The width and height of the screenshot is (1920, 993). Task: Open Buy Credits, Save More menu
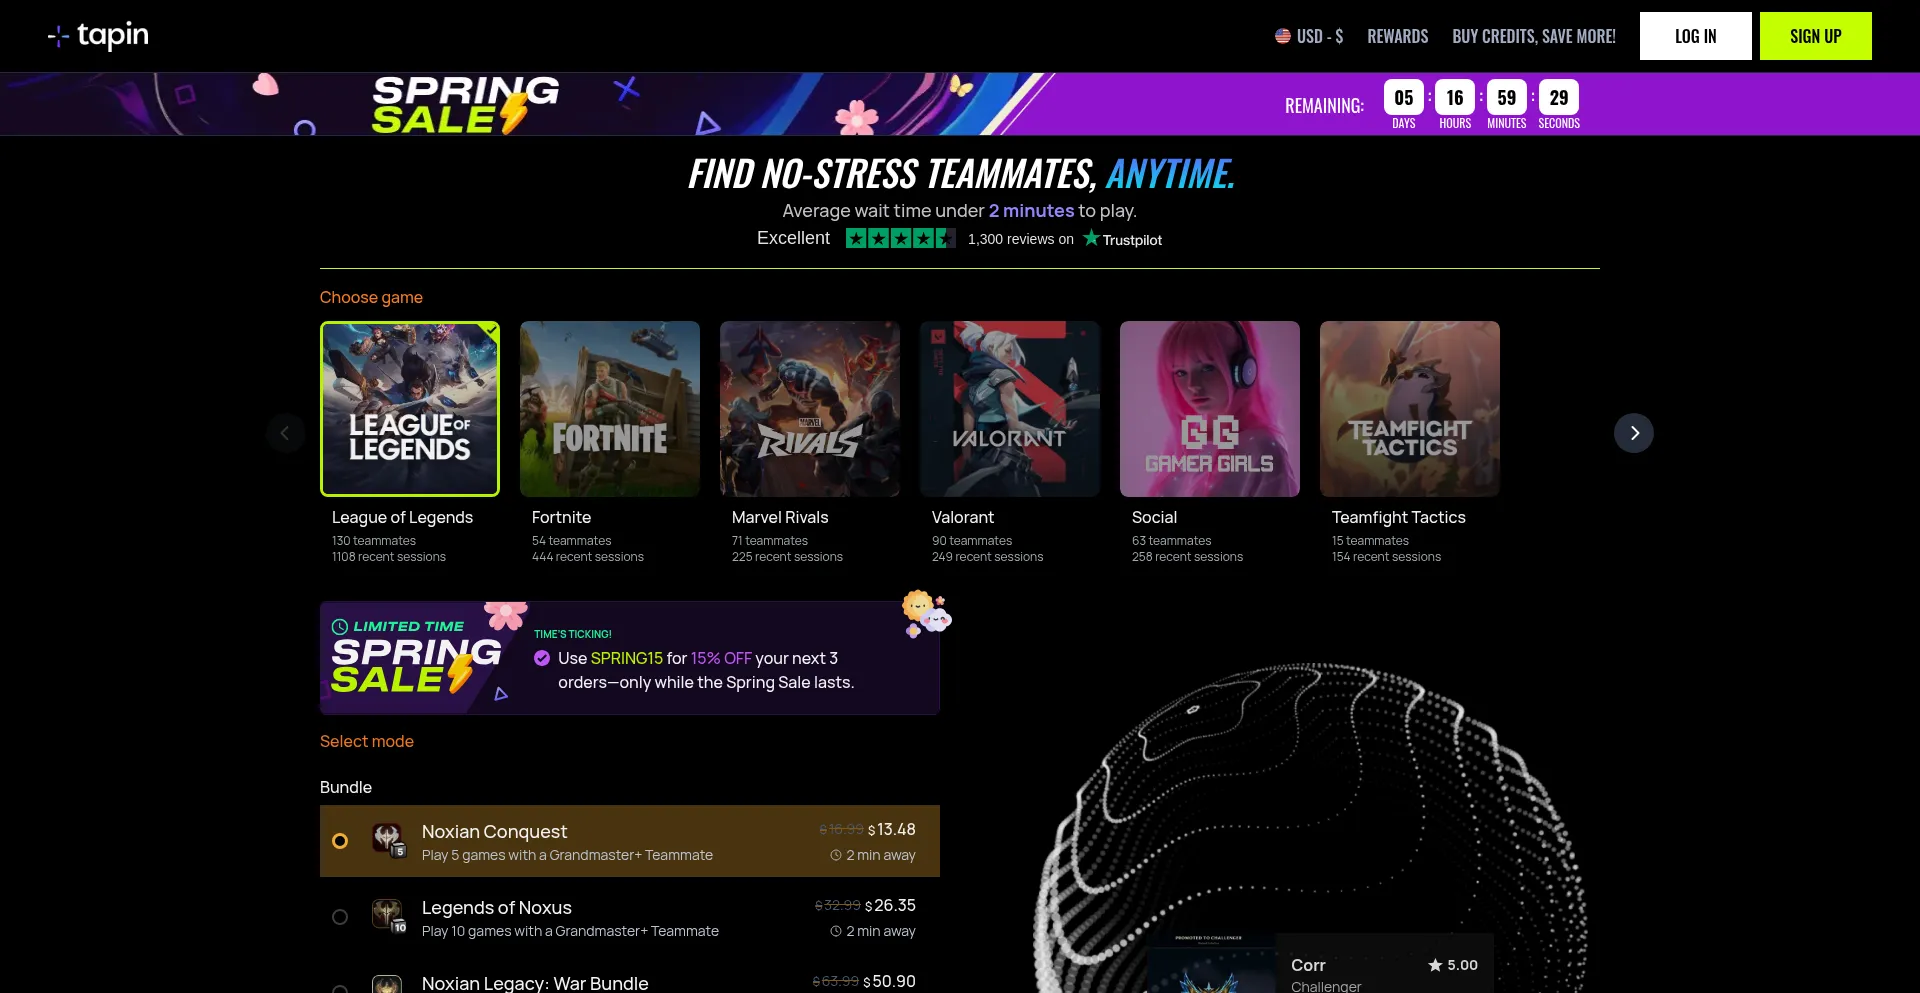(x=1534, y=36)
